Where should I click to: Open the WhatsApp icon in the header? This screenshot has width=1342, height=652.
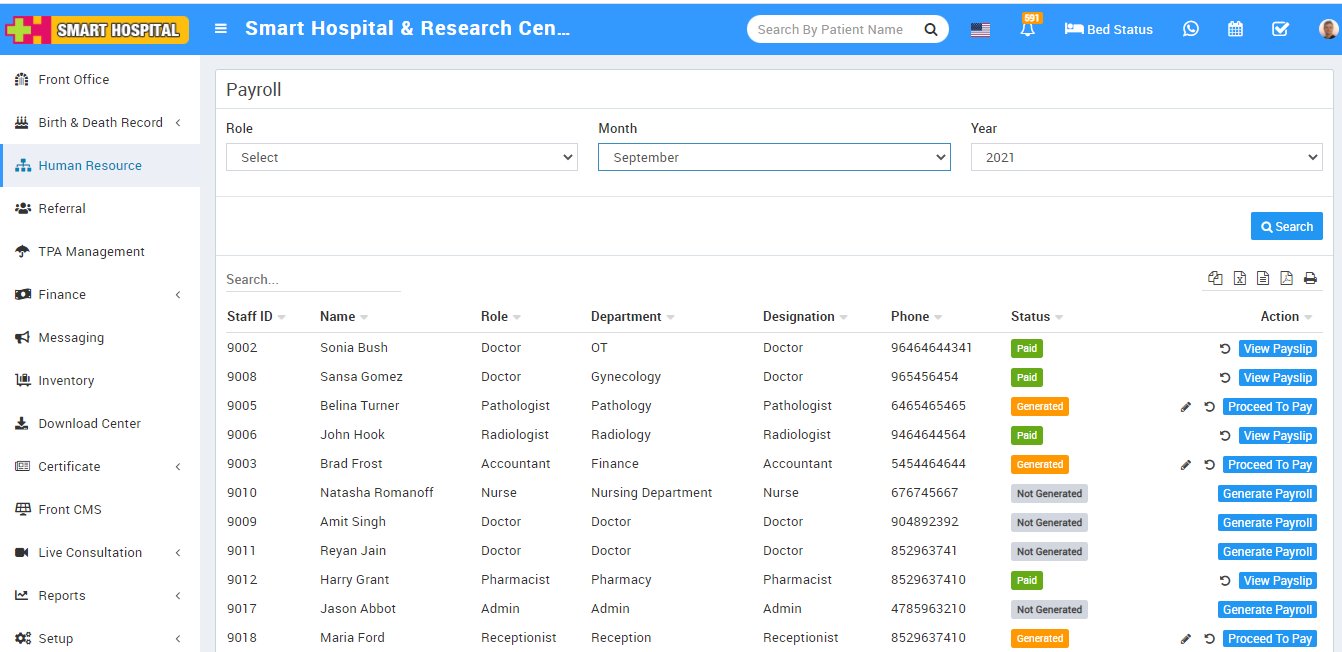1190,29
